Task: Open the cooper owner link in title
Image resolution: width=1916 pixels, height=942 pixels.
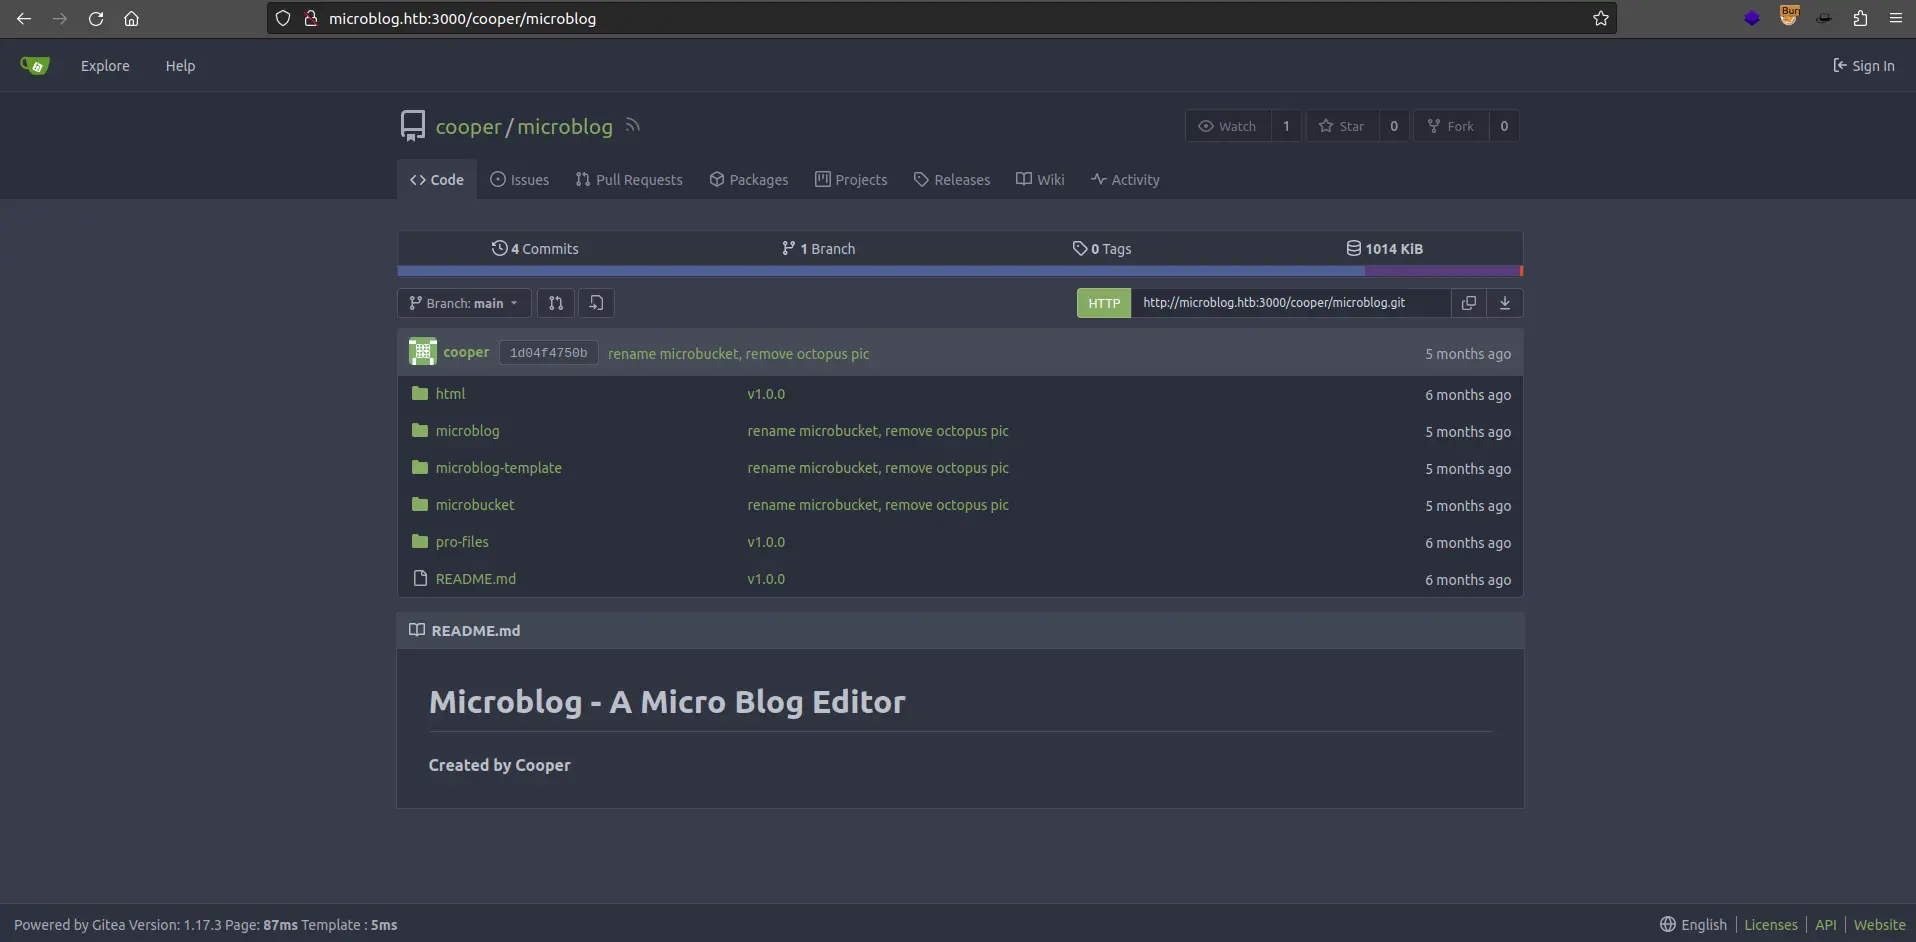Action: point(468,127)
